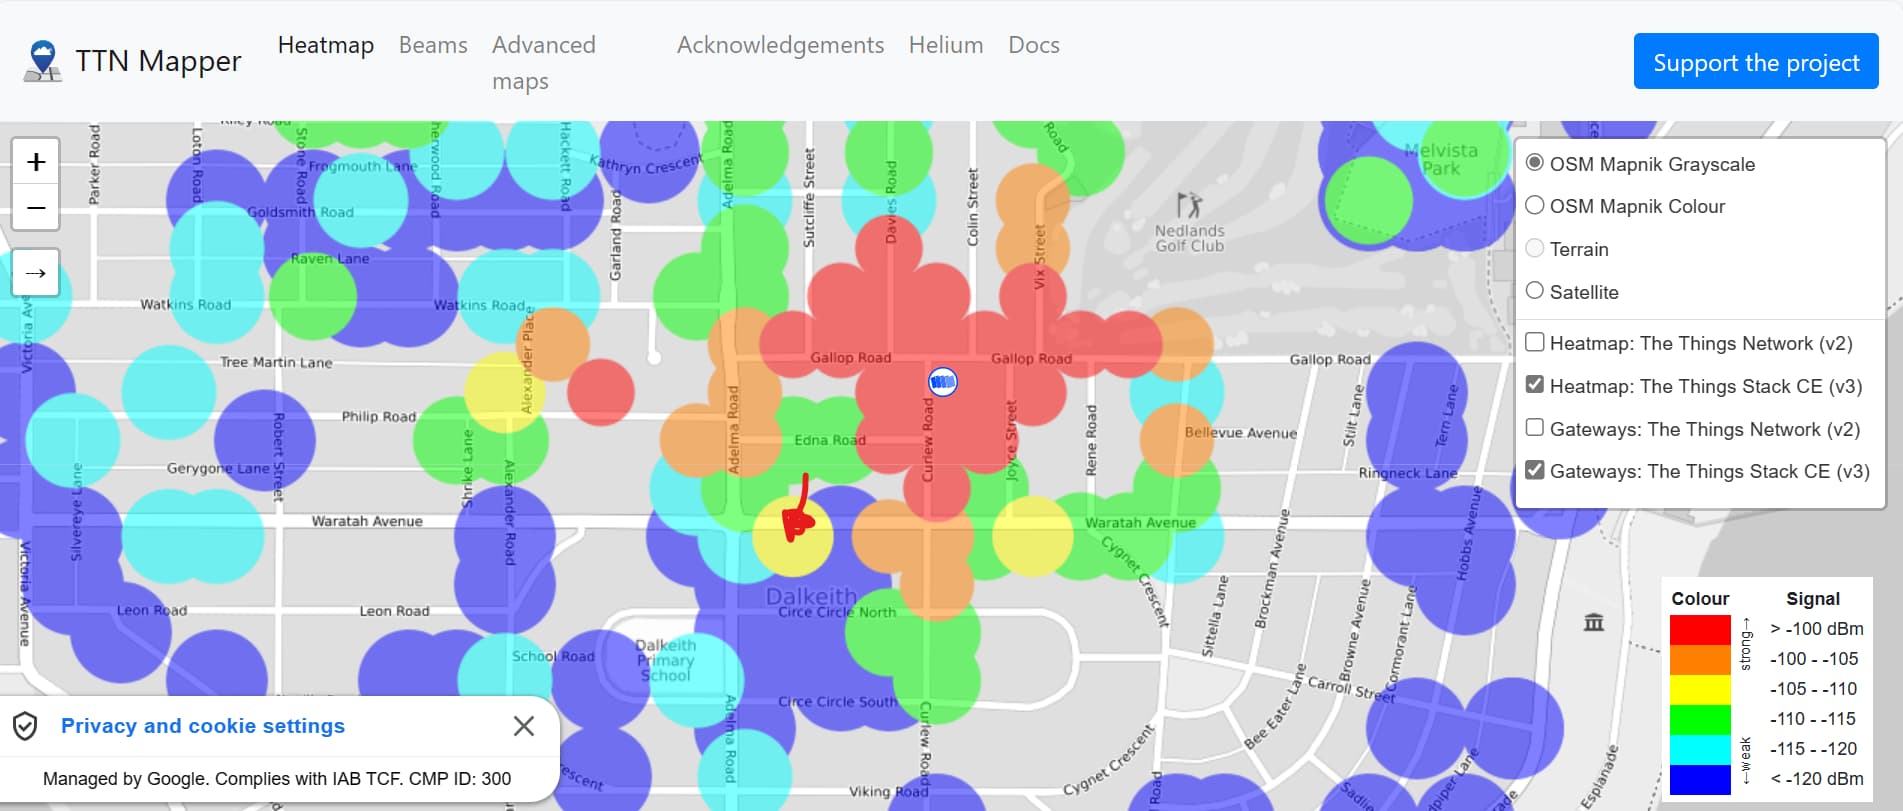
Task: Enable Heatmap: The Things Network (v2)
Action: point(1535,342)
